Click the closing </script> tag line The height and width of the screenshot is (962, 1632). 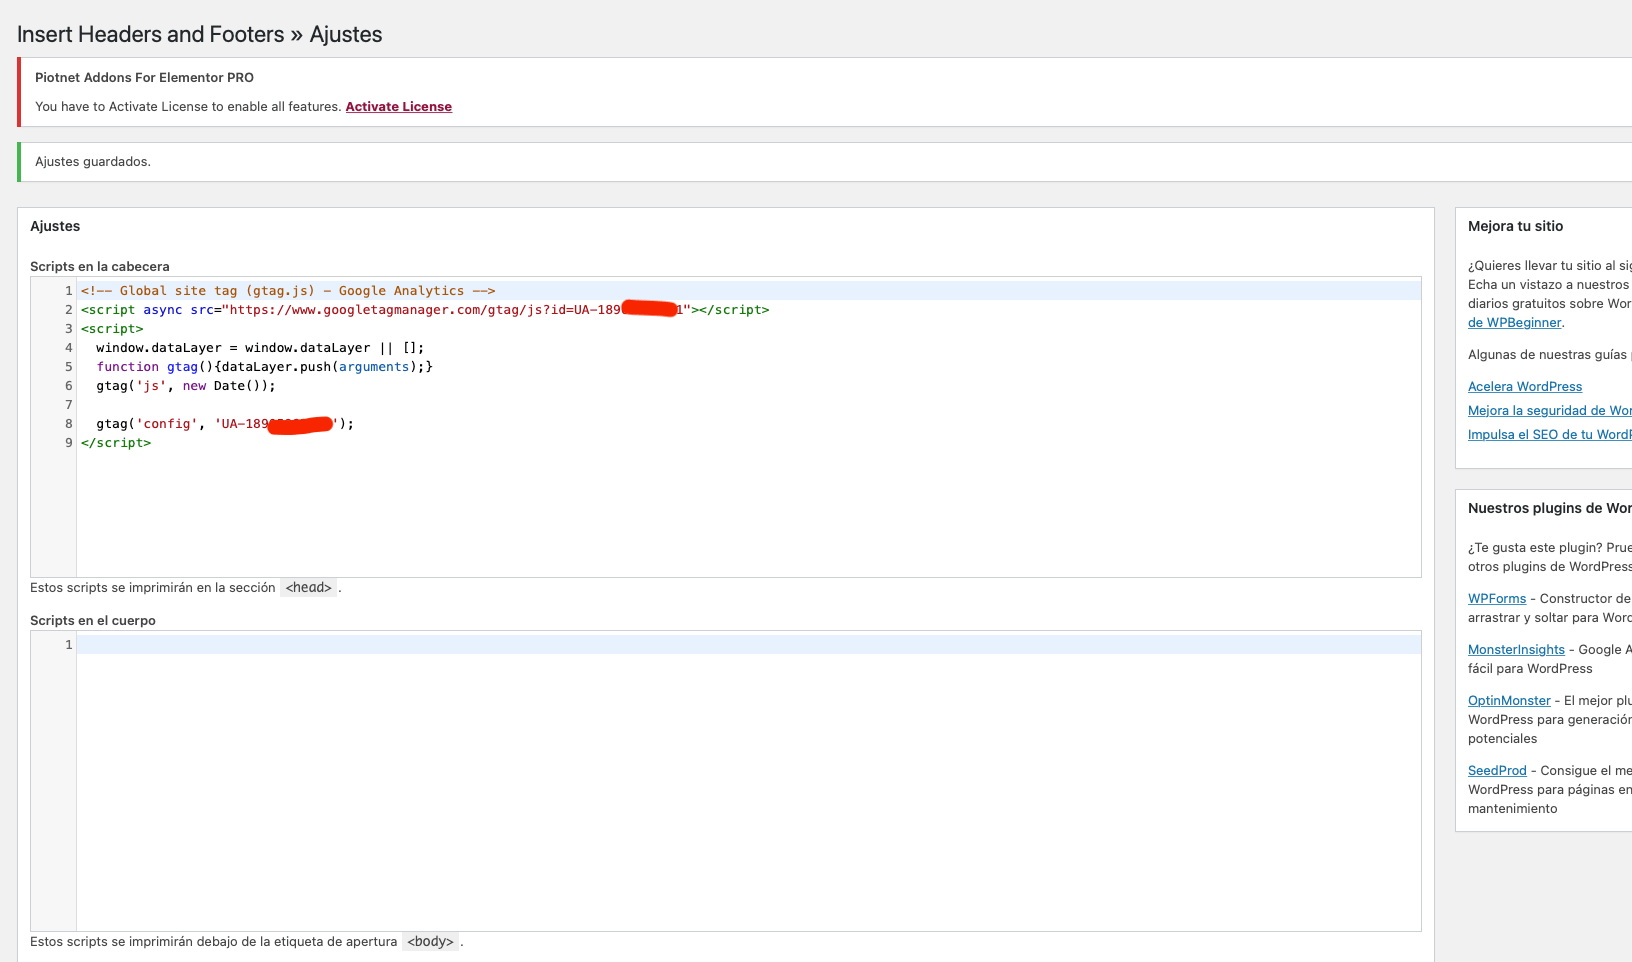pos(116,443)
